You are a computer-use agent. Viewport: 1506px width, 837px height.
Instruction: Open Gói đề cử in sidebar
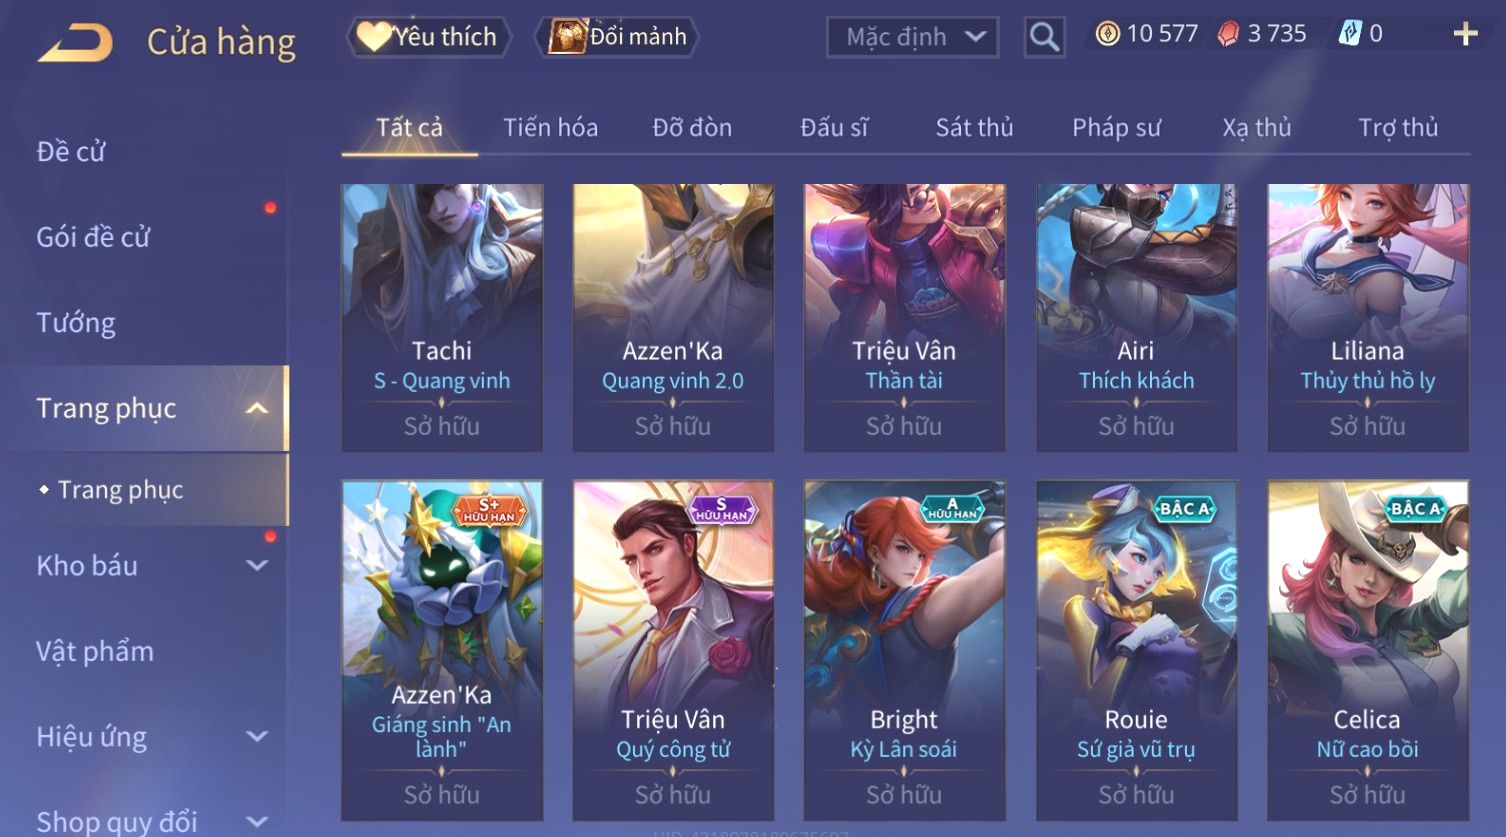tap(93, 237)
